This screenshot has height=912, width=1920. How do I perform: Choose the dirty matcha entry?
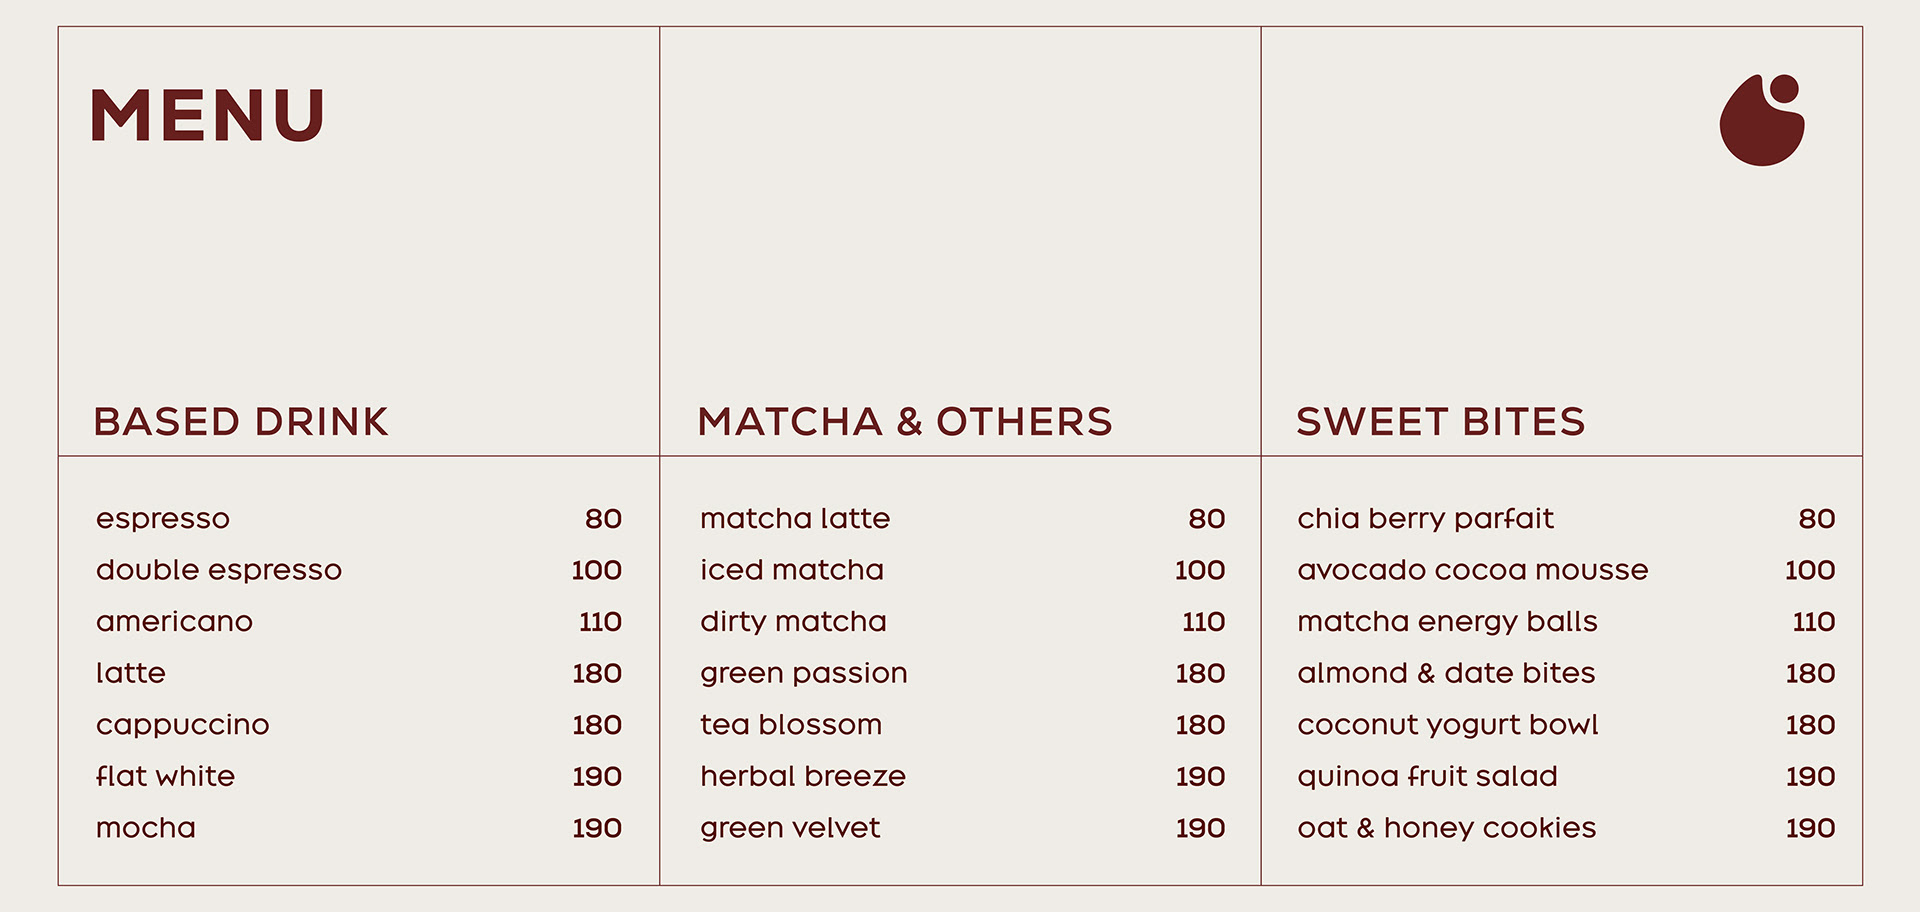pos(793,622)
